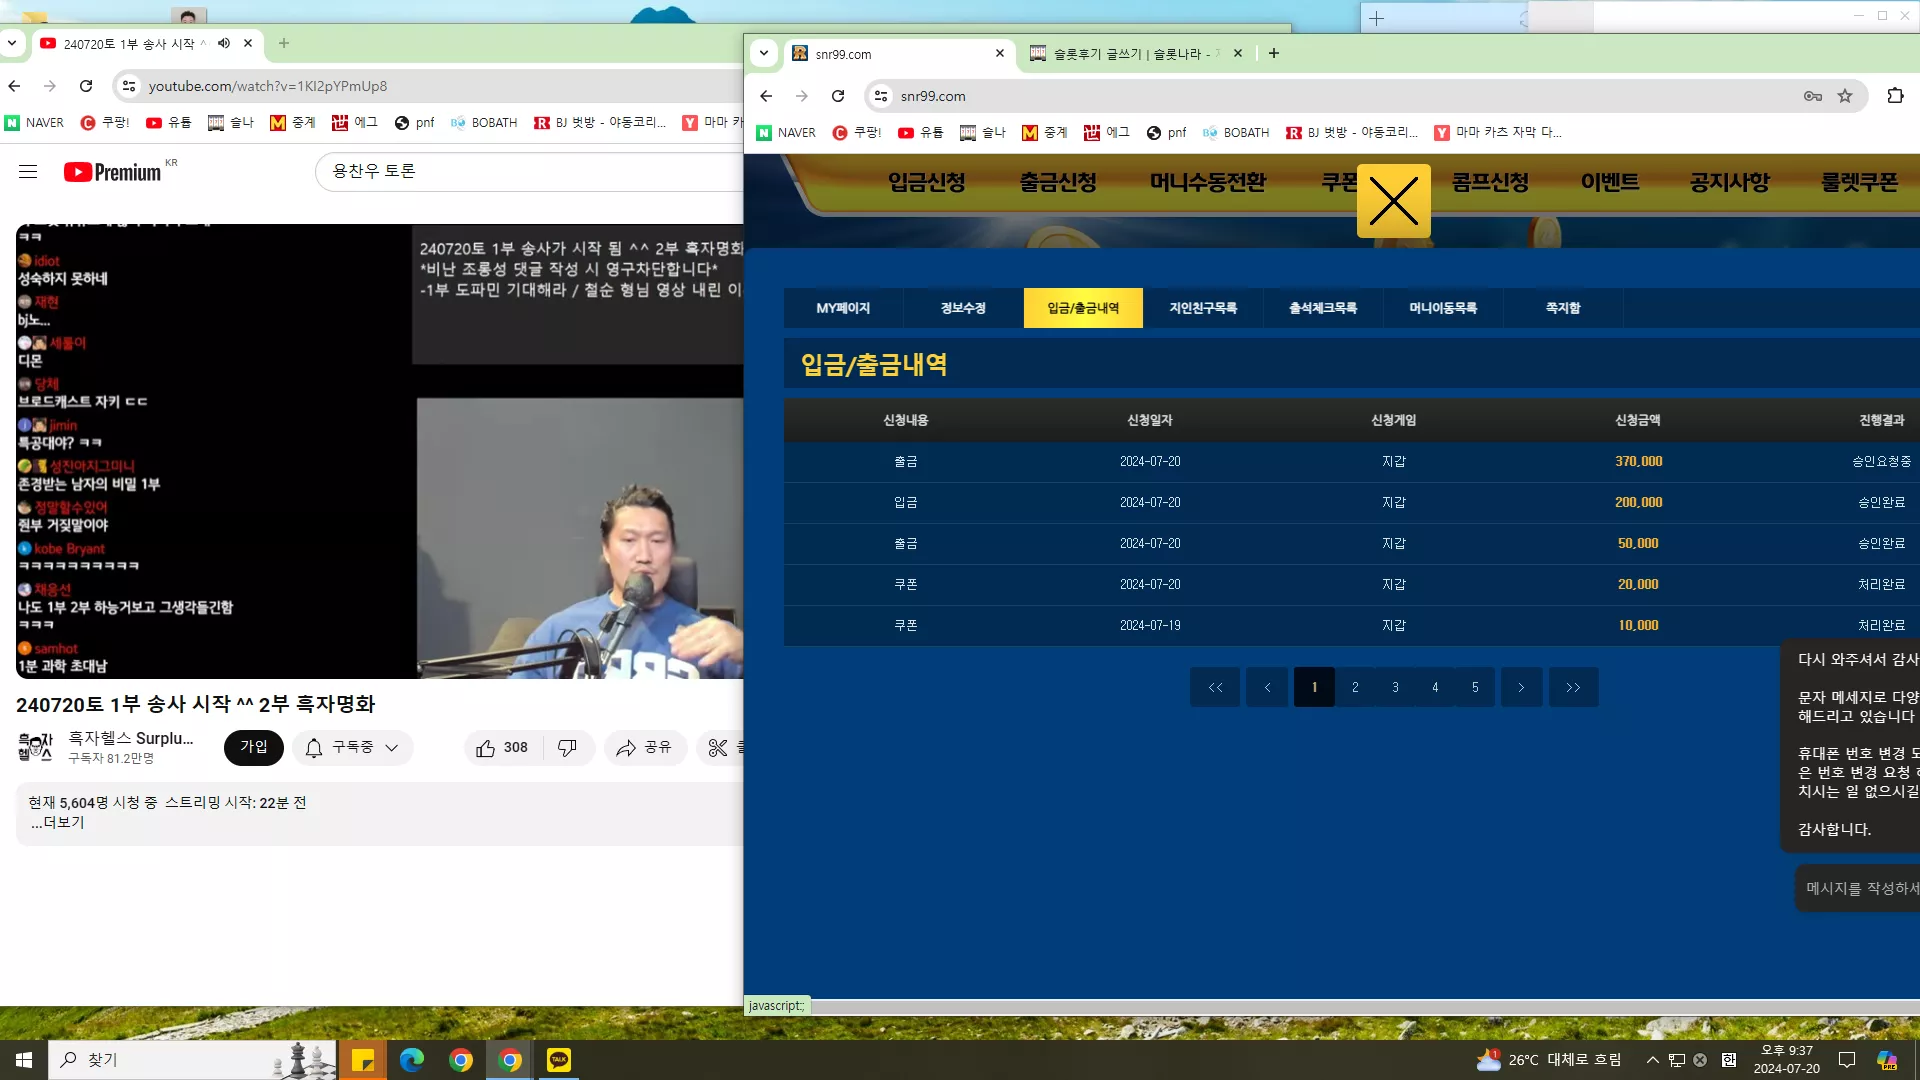Expand the video description with 더보기

click(58, 822)
